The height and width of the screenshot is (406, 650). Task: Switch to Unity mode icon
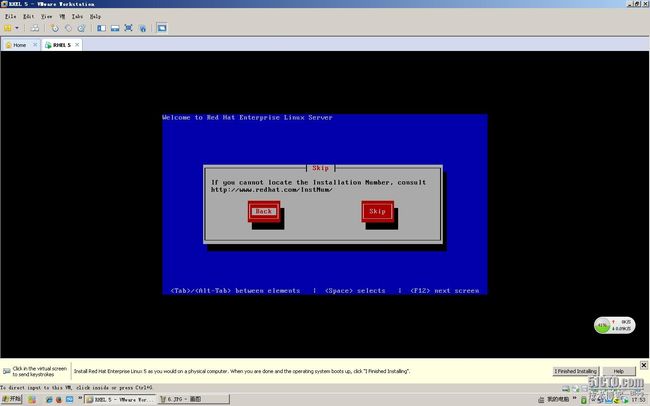tap(142, 28)
